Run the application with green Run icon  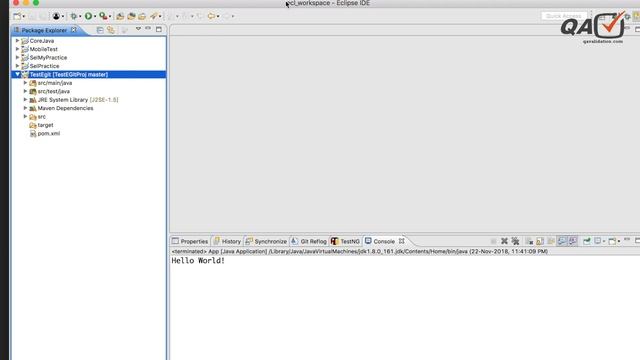click(x=88, y=16)
